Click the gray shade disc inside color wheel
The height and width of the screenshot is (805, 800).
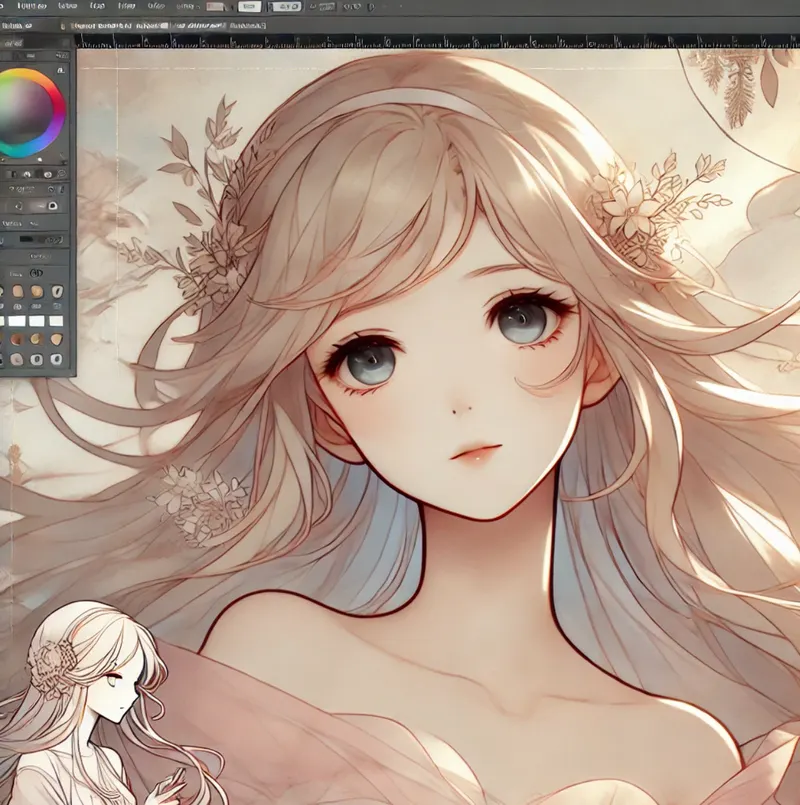[26, 109]
